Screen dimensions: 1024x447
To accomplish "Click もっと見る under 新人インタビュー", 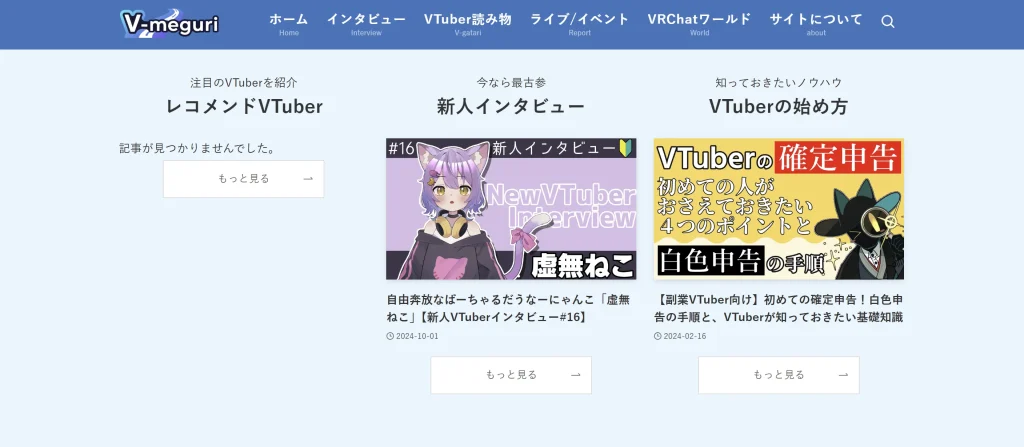I will pyautogui.click(x=511, y=375).
